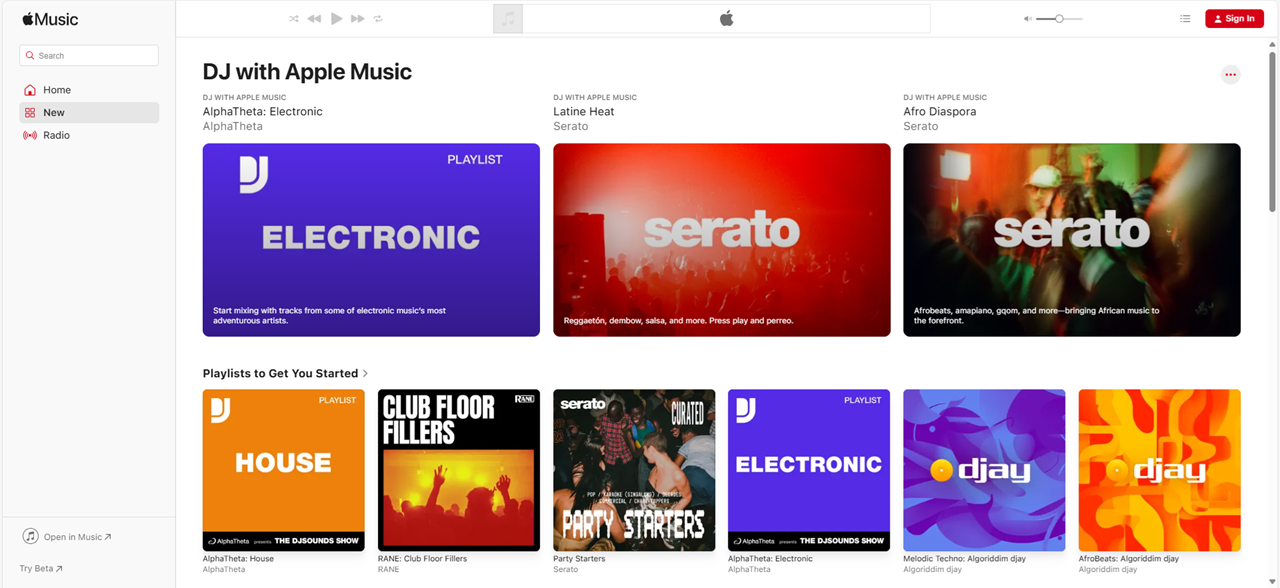Open small AlphaTheta: Electronic playlist cover
Screen dimensions: 1280x588
[x=809, y=470]
